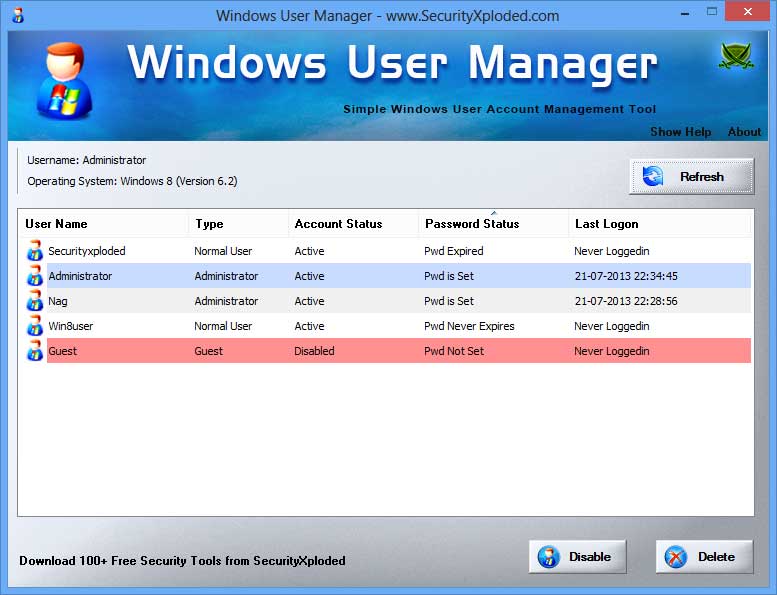Sort by the Account Status column header
This screenshot has width=777, height=595.
338,224
